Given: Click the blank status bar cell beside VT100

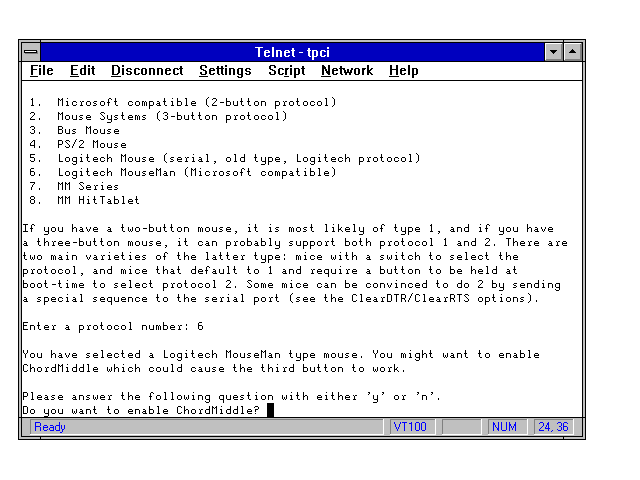Looking at the screenshot, I should [x=461, y=427].
